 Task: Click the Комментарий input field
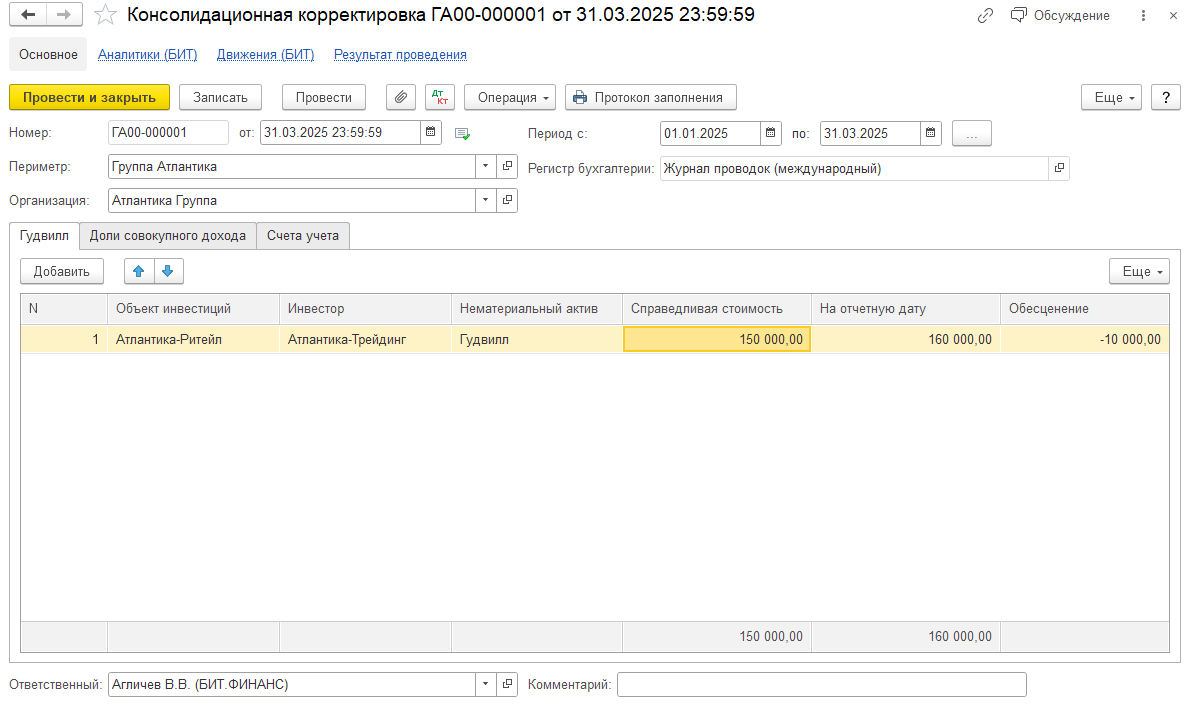click(x=821, y=685)
